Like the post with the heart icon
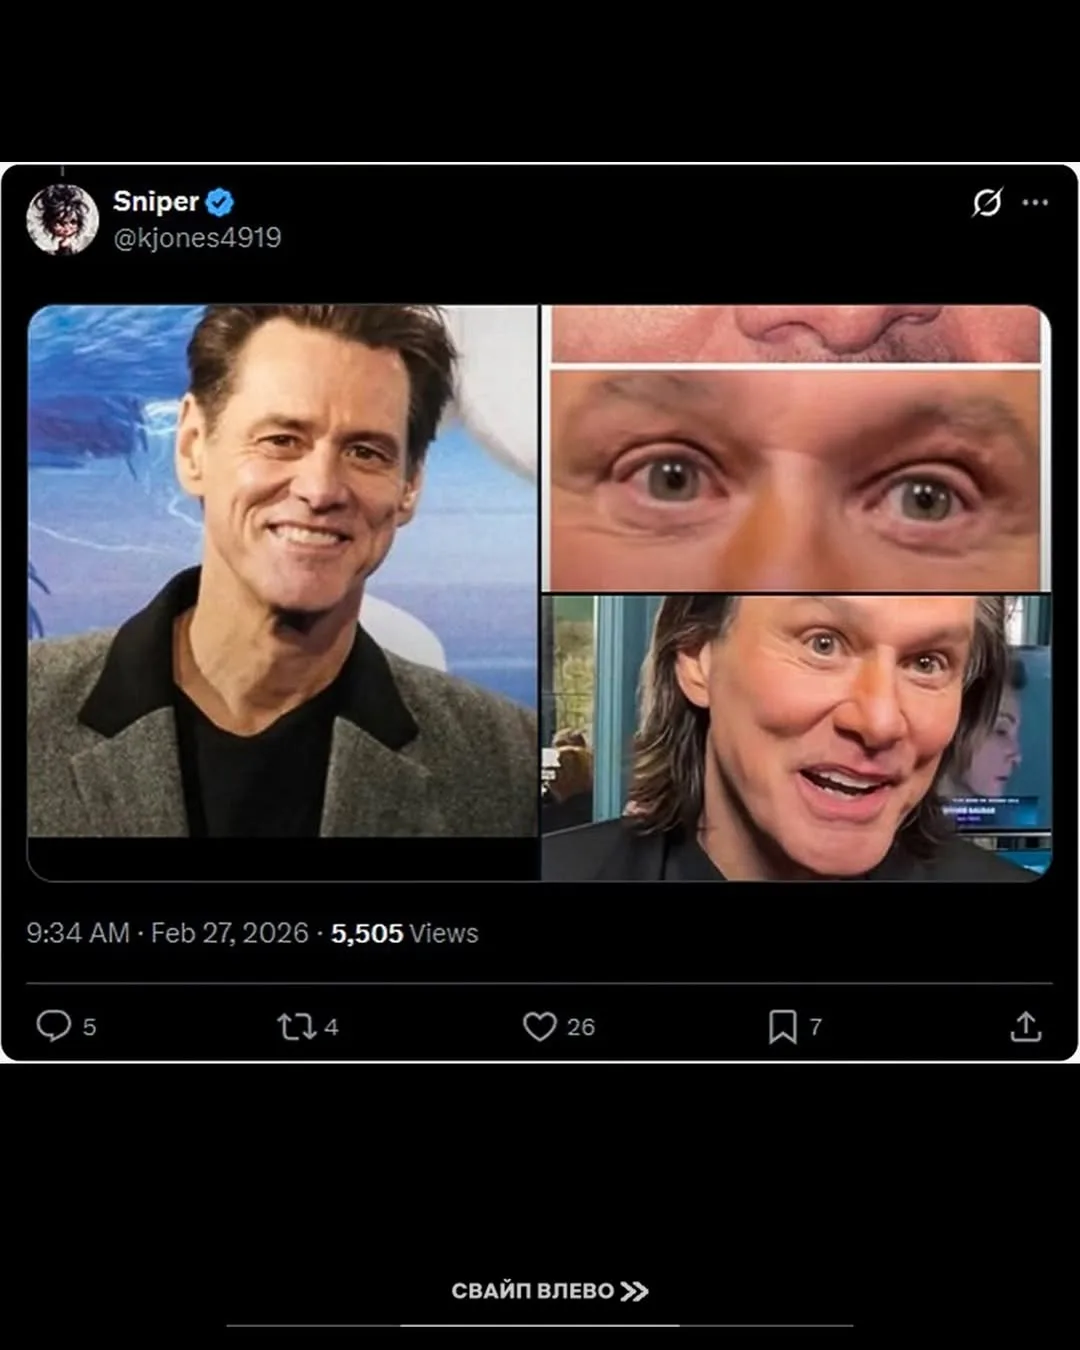The height and width of the screenshot is (1350, 1080). pos(540,1027)
